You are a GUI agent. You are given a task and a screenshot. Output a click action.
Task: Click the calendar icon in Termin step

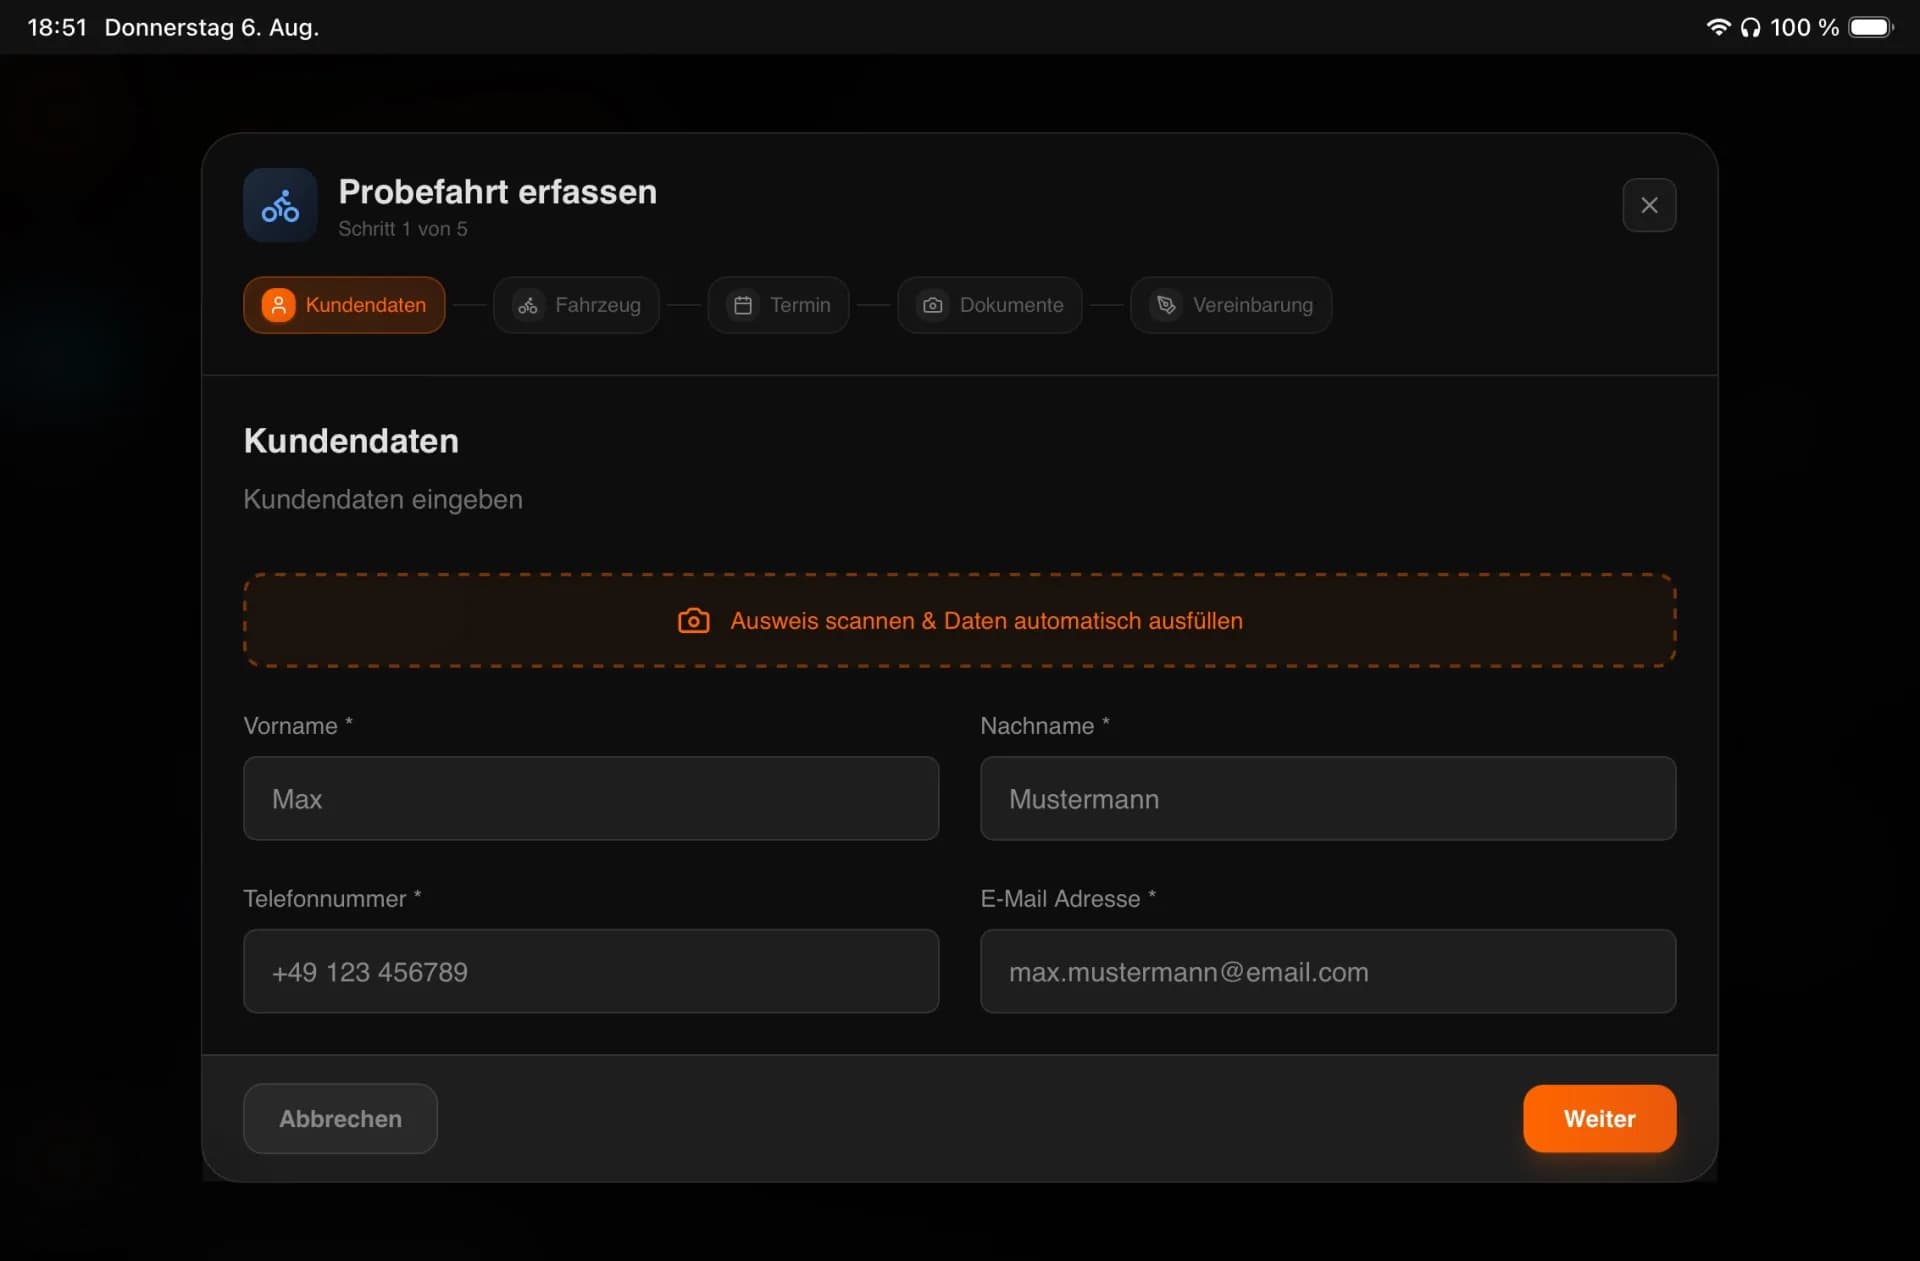click(x=743, y=305)
